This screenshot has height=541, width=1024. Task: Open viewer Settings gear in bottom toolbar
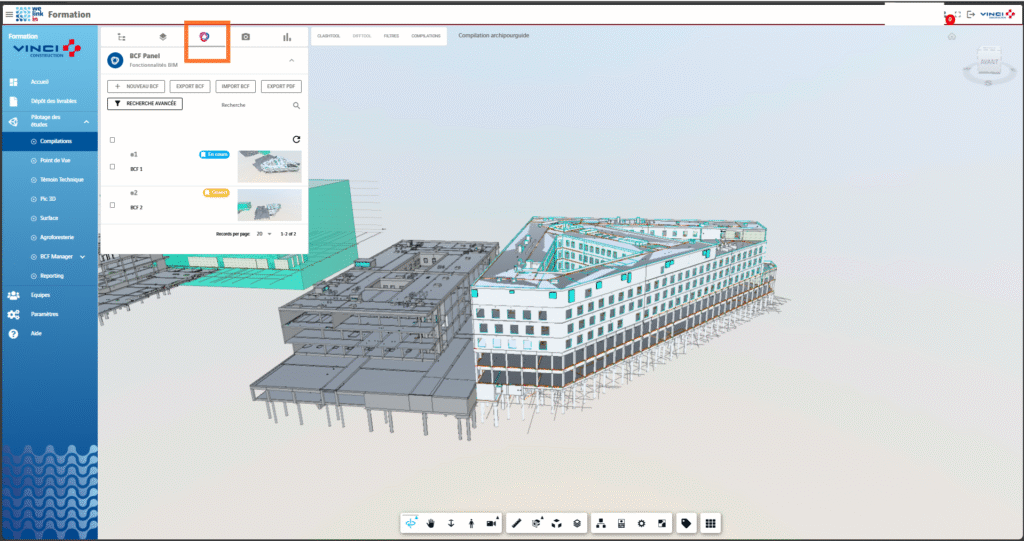(x=641, y=523)
